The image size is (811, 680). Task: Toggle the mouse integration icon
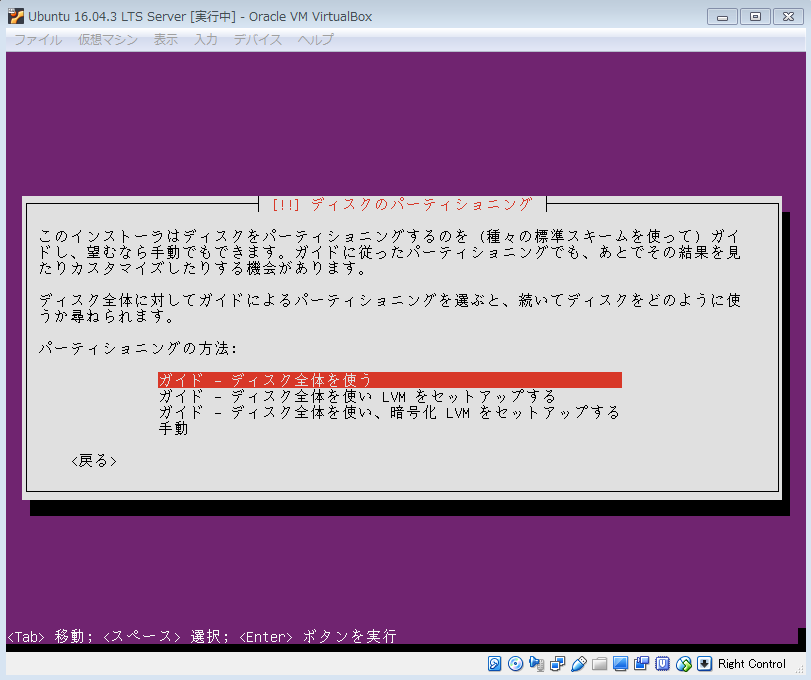coord(684,664)
